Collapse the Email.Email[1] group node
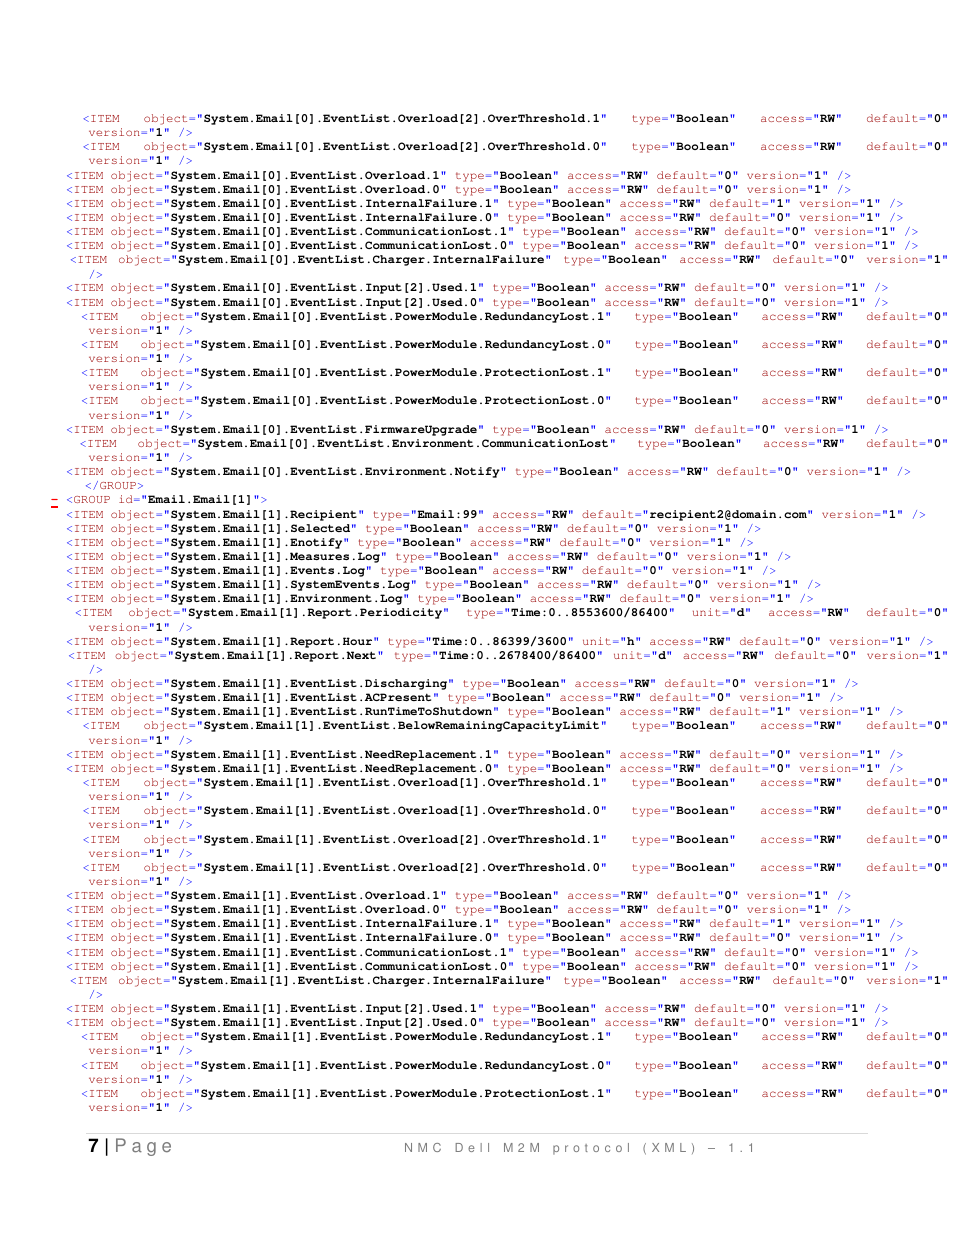Viewport: 954px width, 1235px height. click(54, 500)
